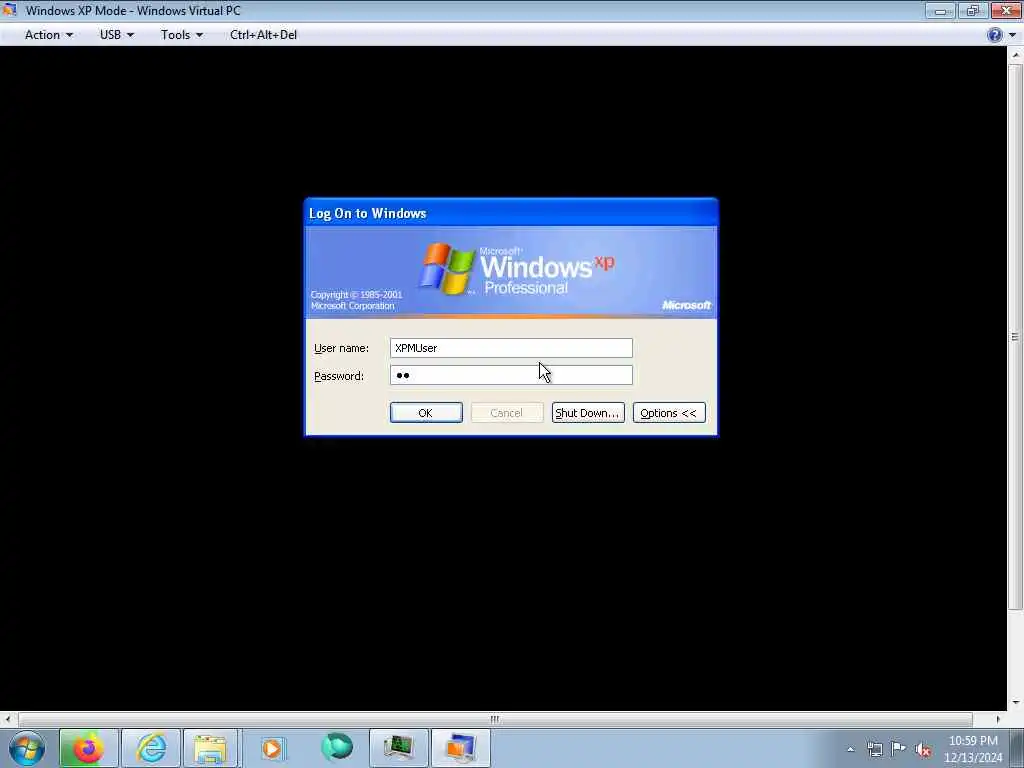Click the OK button to log on

pos(426,413)
